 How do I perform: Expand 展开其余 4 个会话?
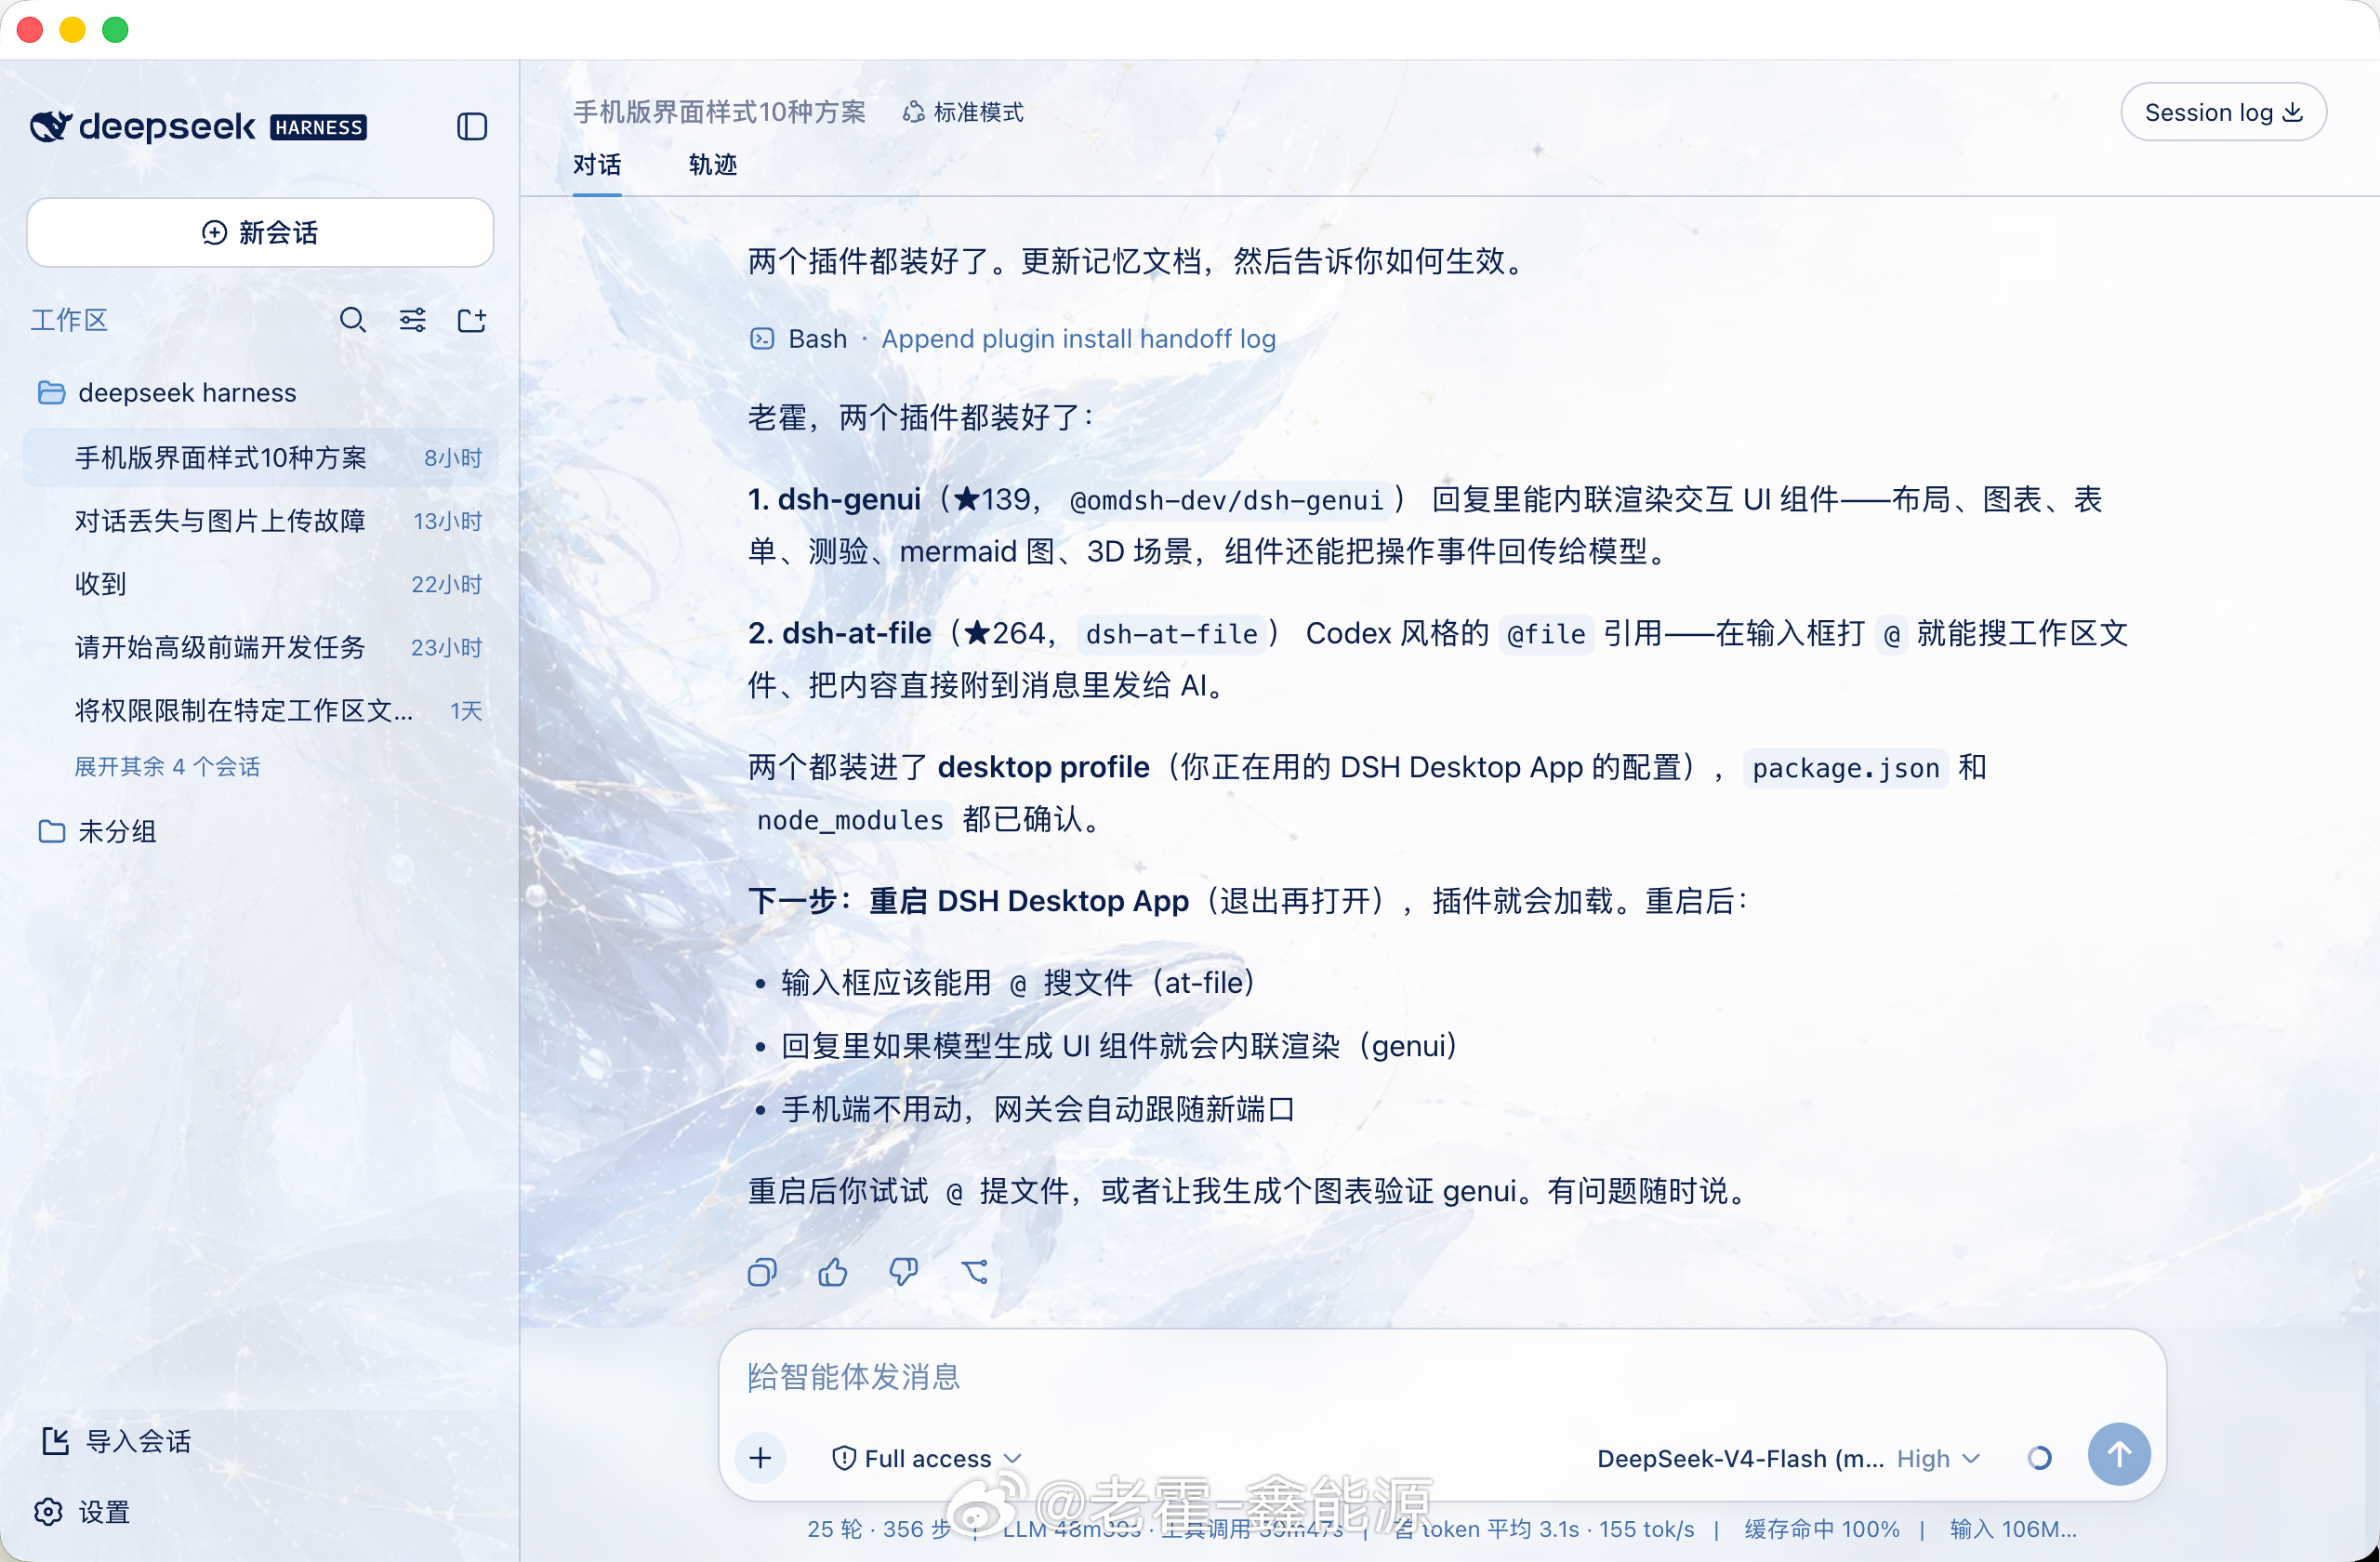click(167, 767)
